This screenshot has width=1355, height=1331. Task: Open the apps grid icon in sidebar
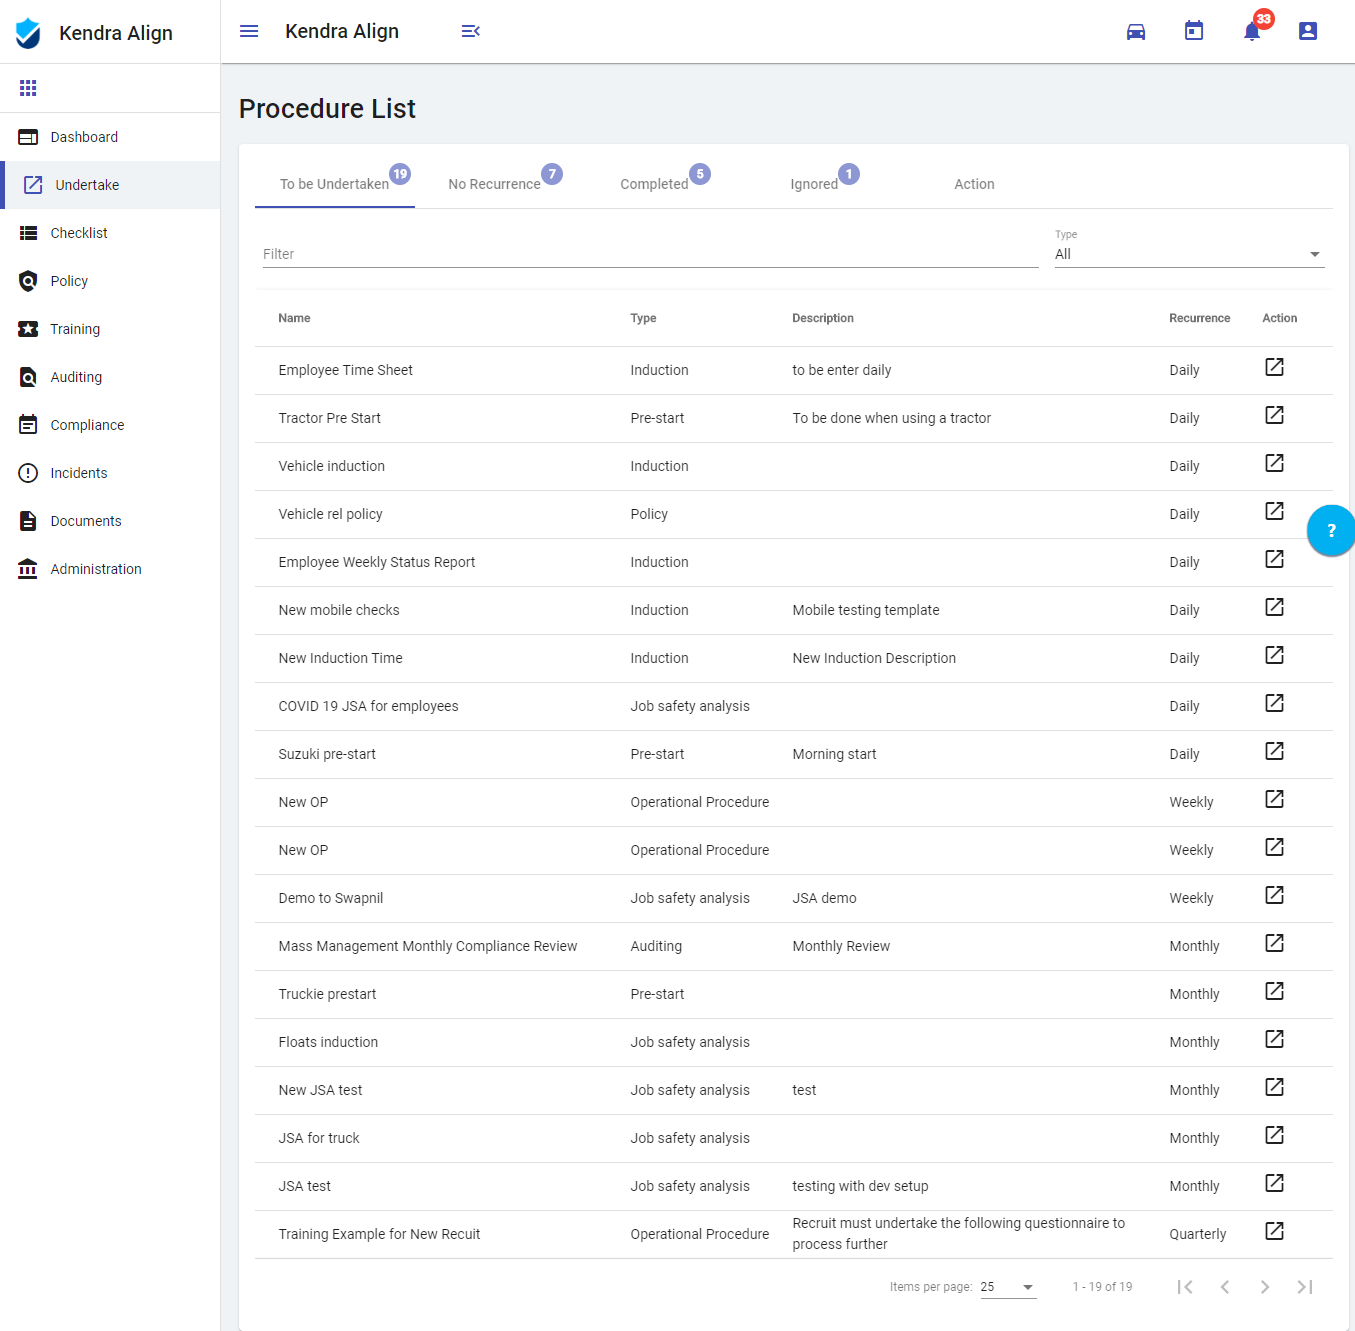[x=28, y=88]
